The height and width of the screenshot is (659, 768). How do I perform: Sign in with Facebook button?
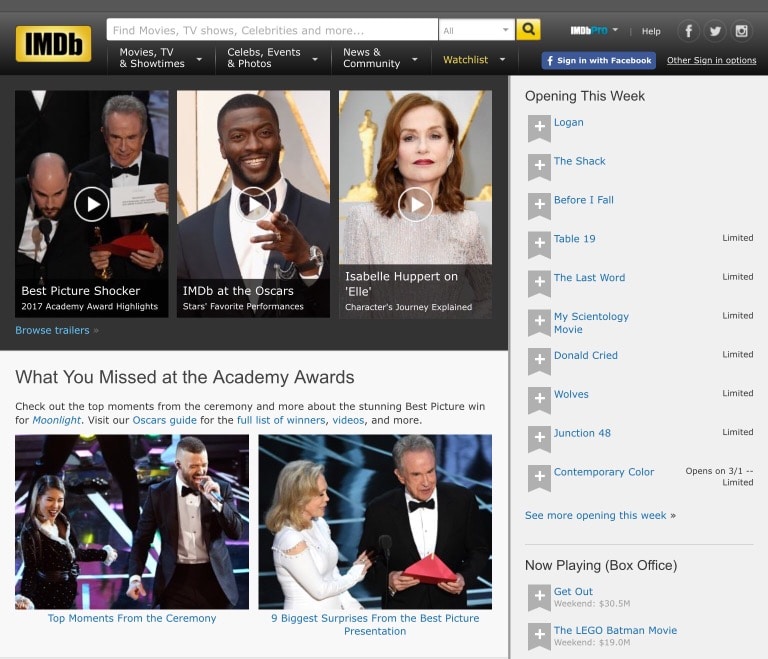point(599,60)
